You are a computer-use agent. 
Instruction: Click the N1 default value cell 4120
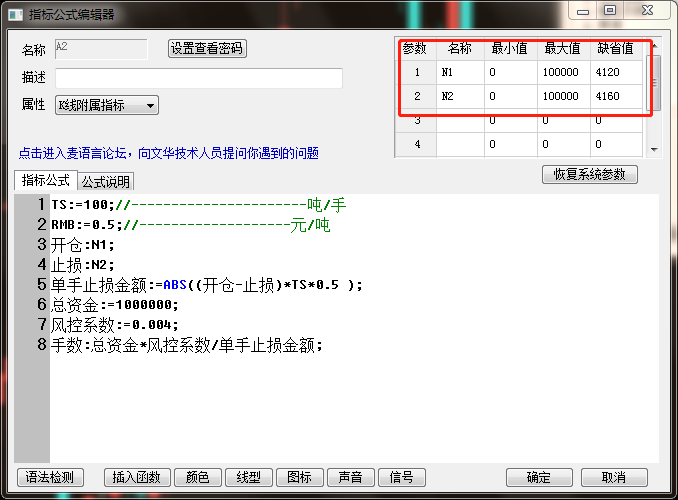616,73
